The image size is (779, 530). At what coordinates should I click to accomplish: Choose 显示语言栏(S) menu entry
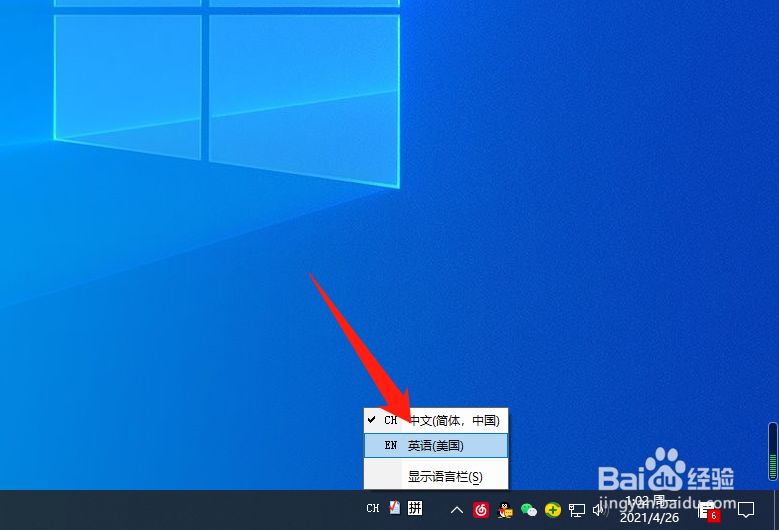[436, 477]
